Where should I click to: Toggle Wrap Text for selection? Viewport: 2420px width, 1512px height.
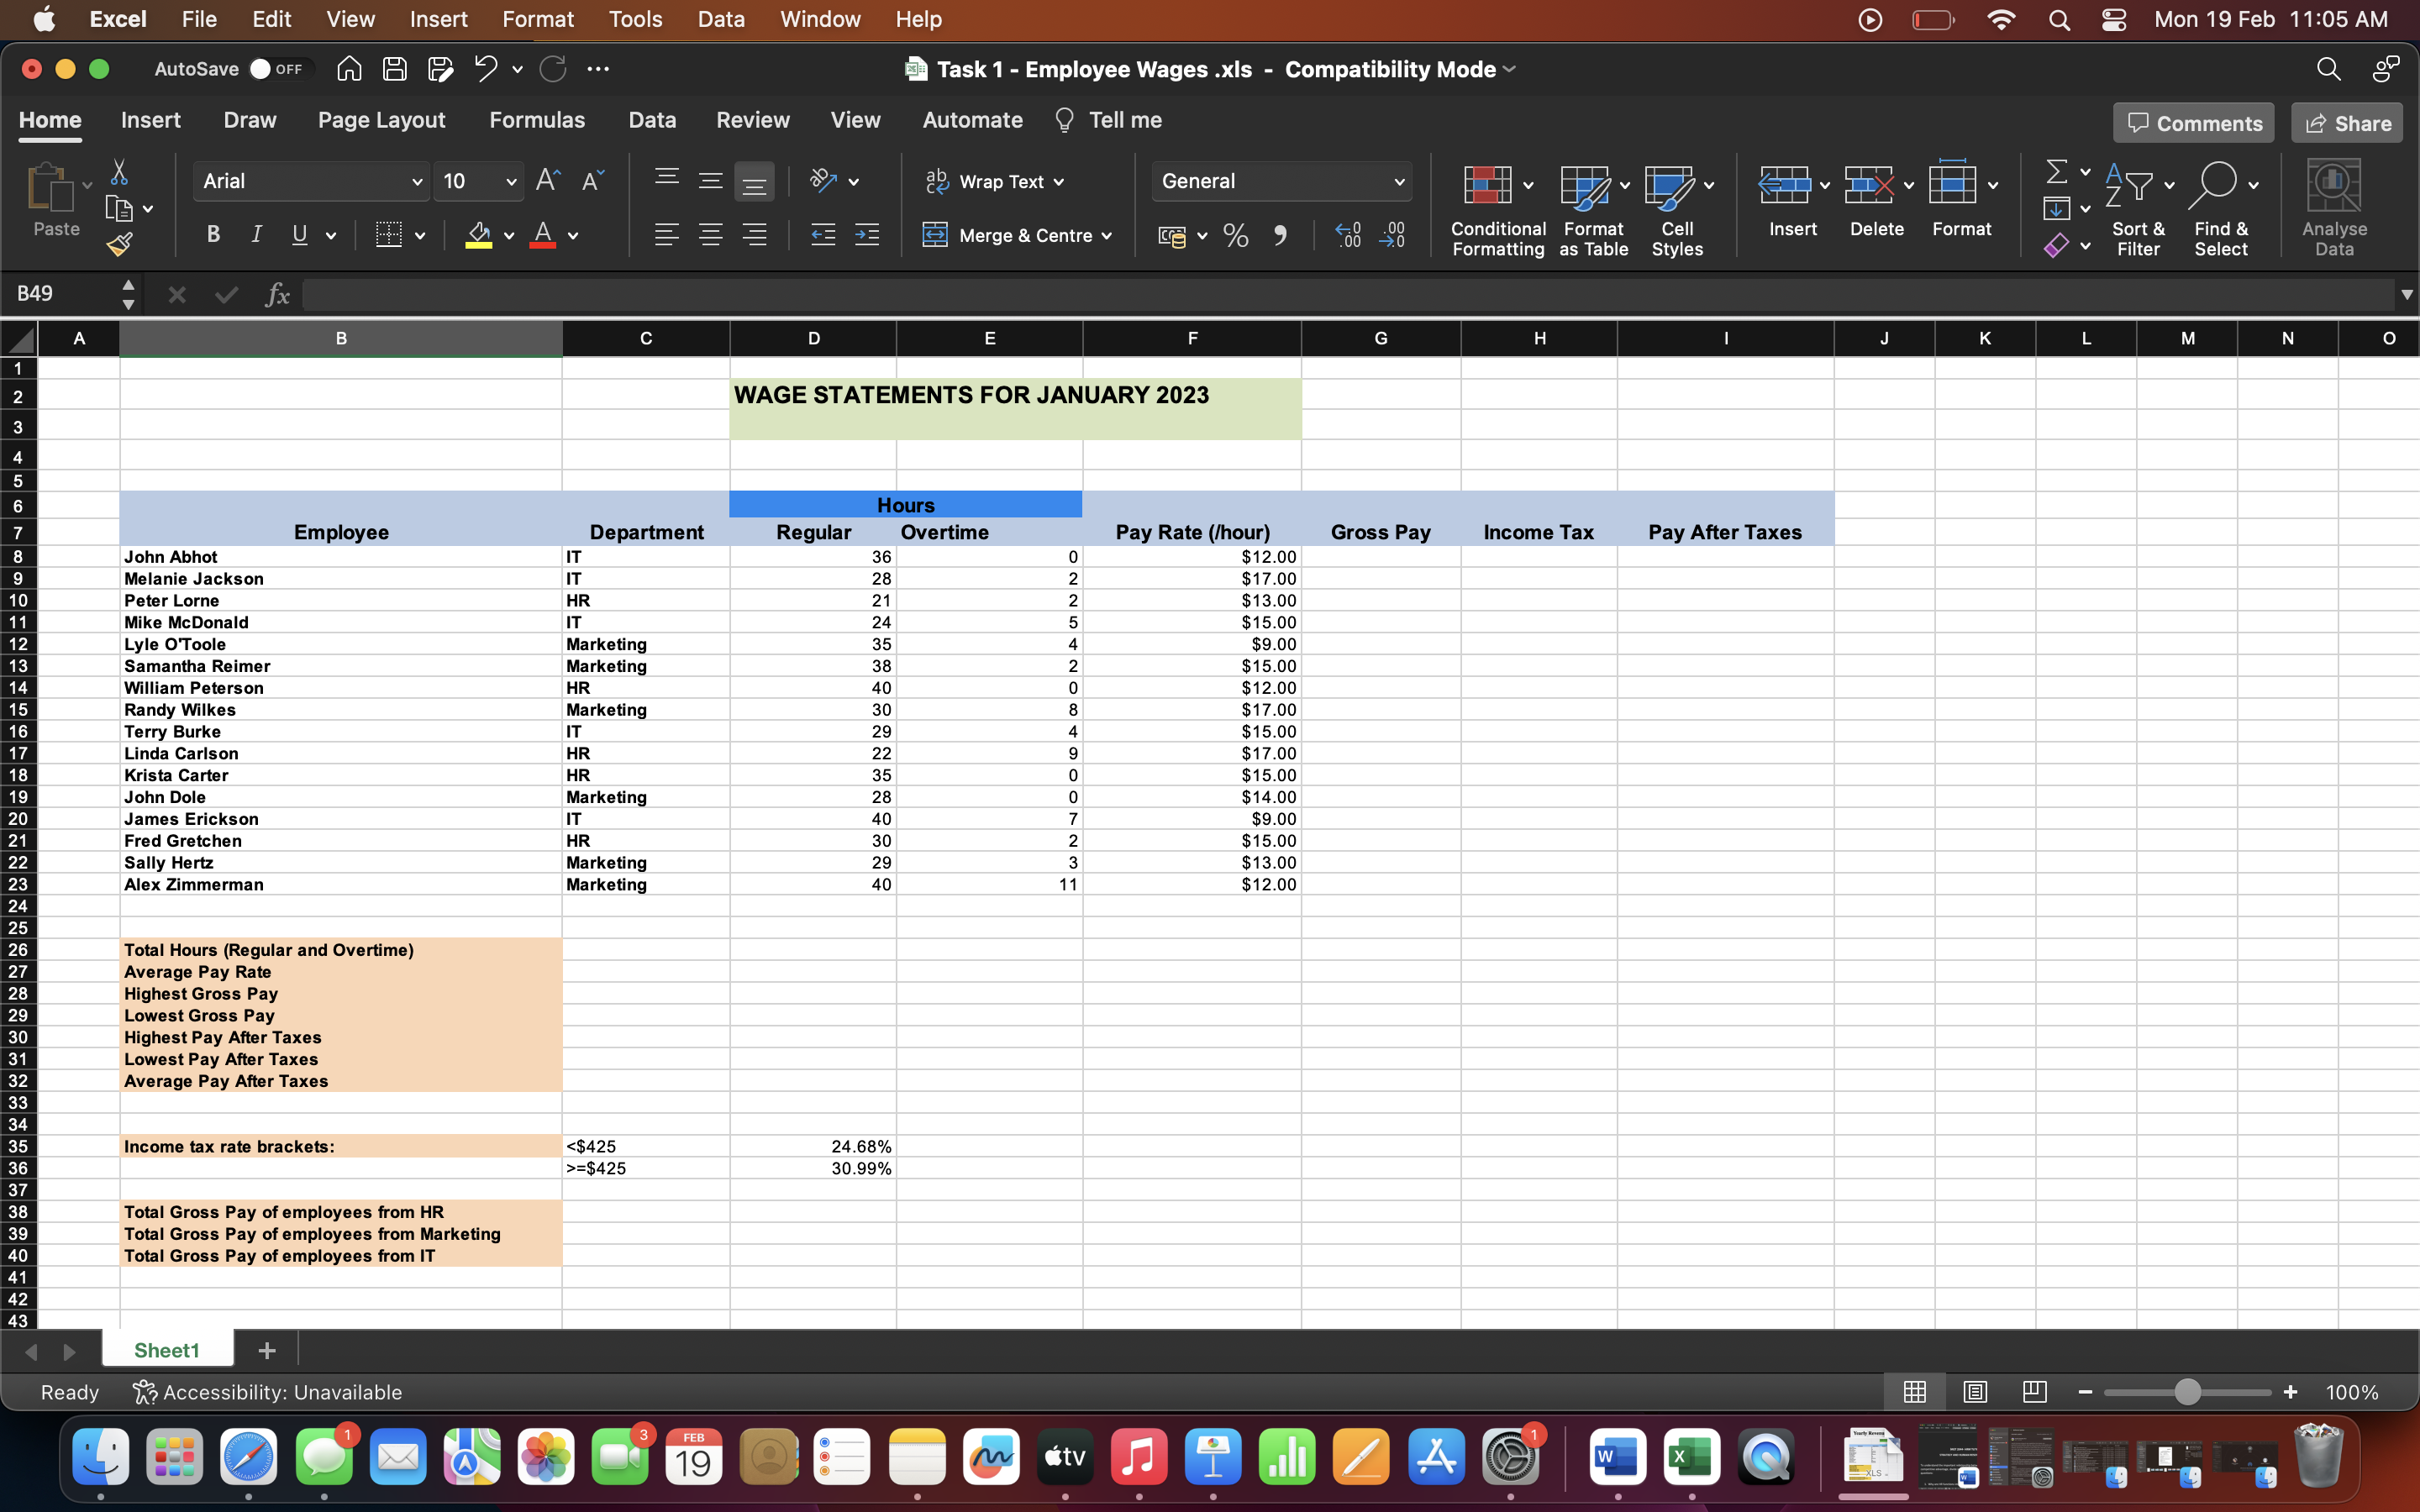coord(995,181)
